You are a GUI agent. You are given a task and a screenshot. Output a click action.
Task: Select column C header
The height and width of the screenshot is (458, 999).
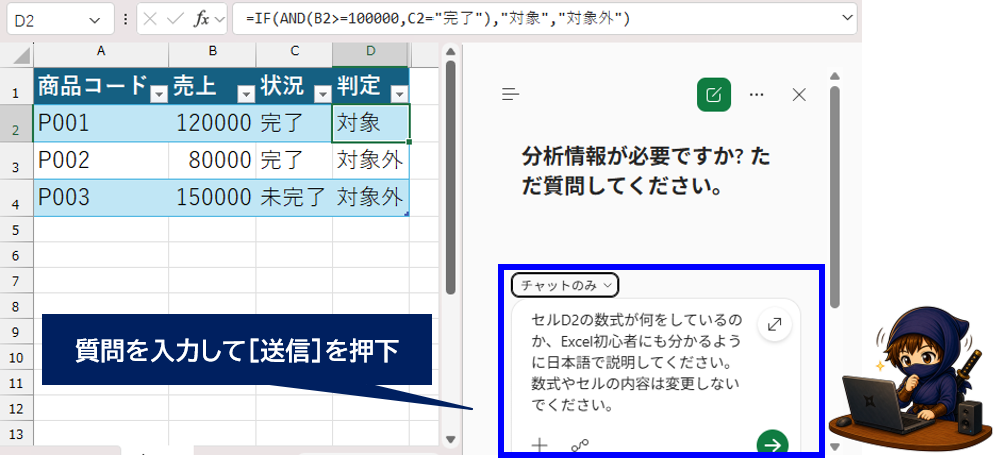pos(294,53)
